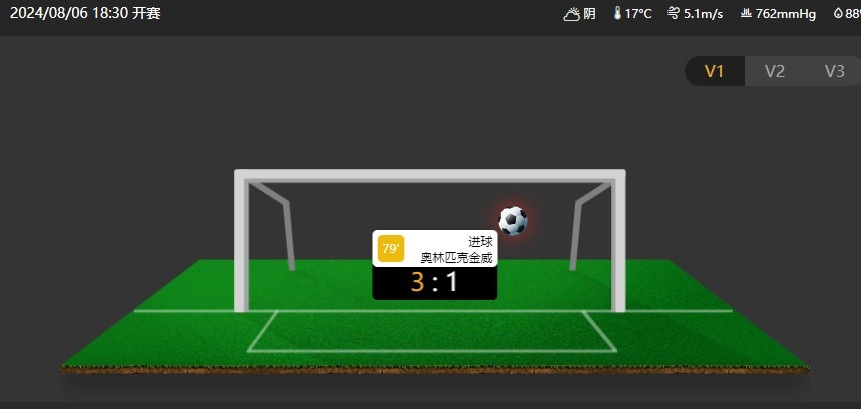The height and width of the screenshot is (409, 861).
Task: Click the thermometer temperature icon
Action: (x=618, y=13)
